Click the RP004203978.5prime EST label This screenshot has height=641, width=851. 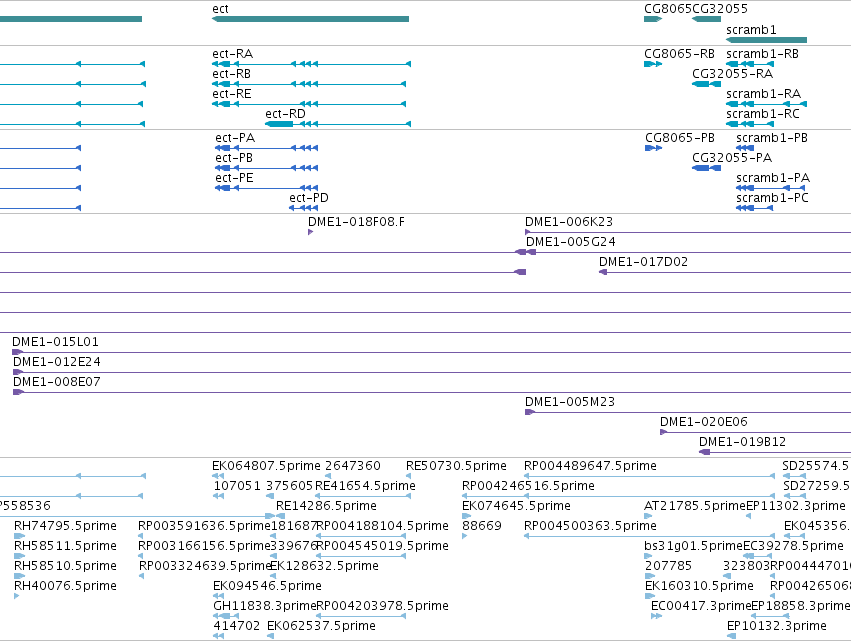(382, 607)
